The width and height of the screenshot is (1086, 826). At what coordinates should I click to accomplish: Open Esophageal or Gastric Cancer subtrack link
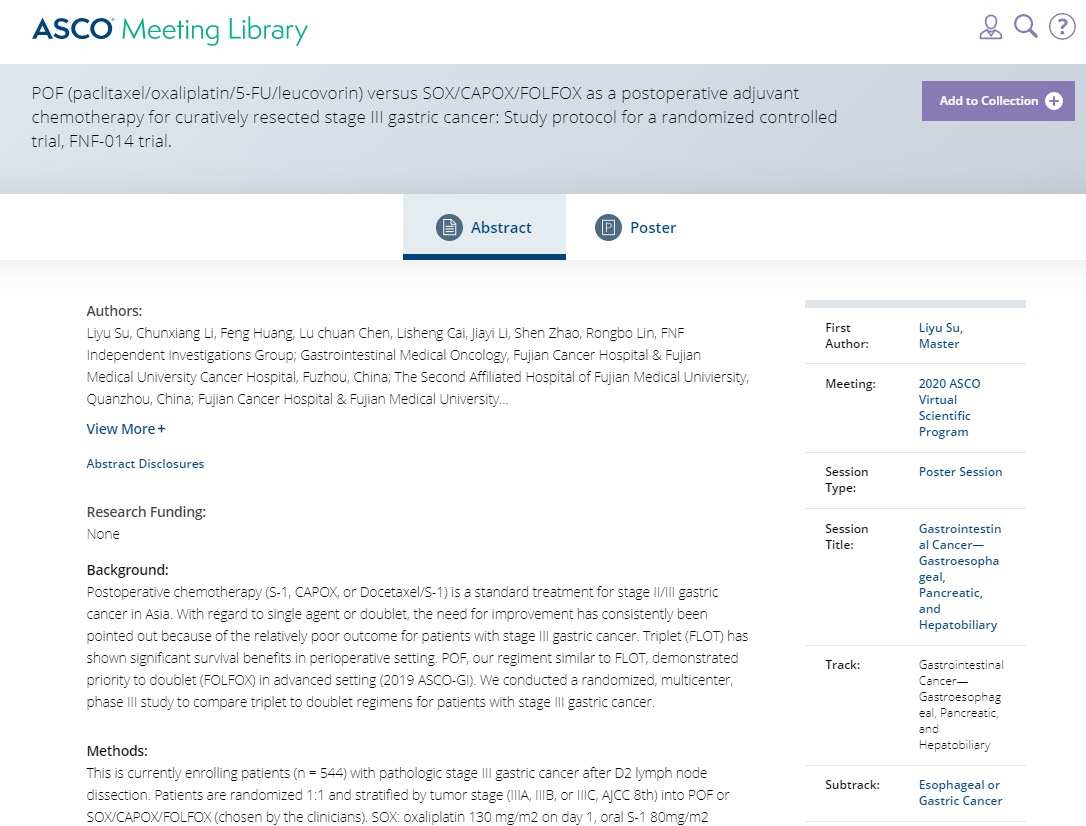coord(960,793)
